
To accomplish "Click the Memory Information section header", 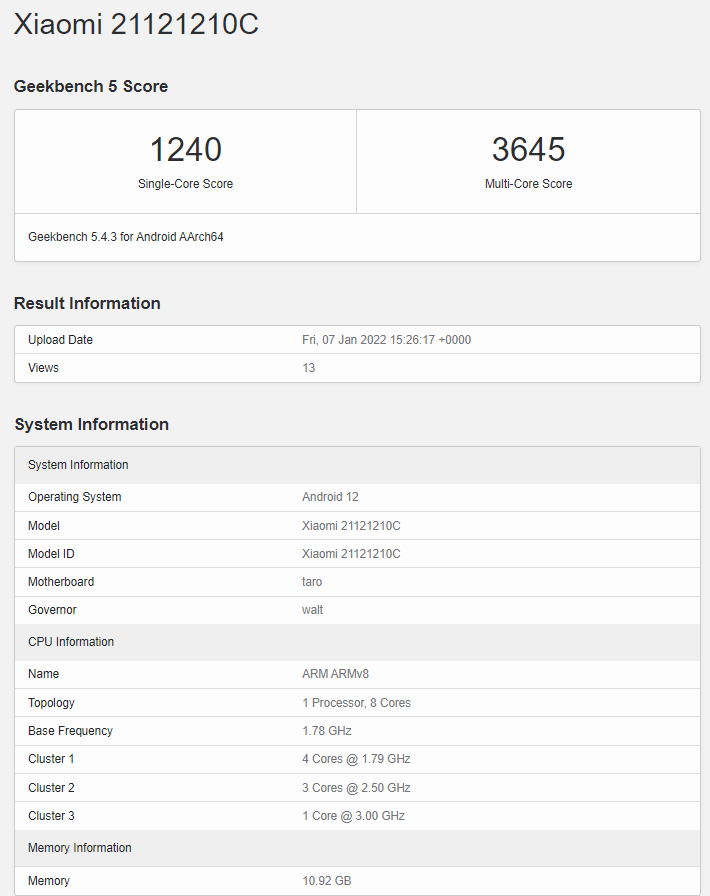I will (x=80, y=848).
